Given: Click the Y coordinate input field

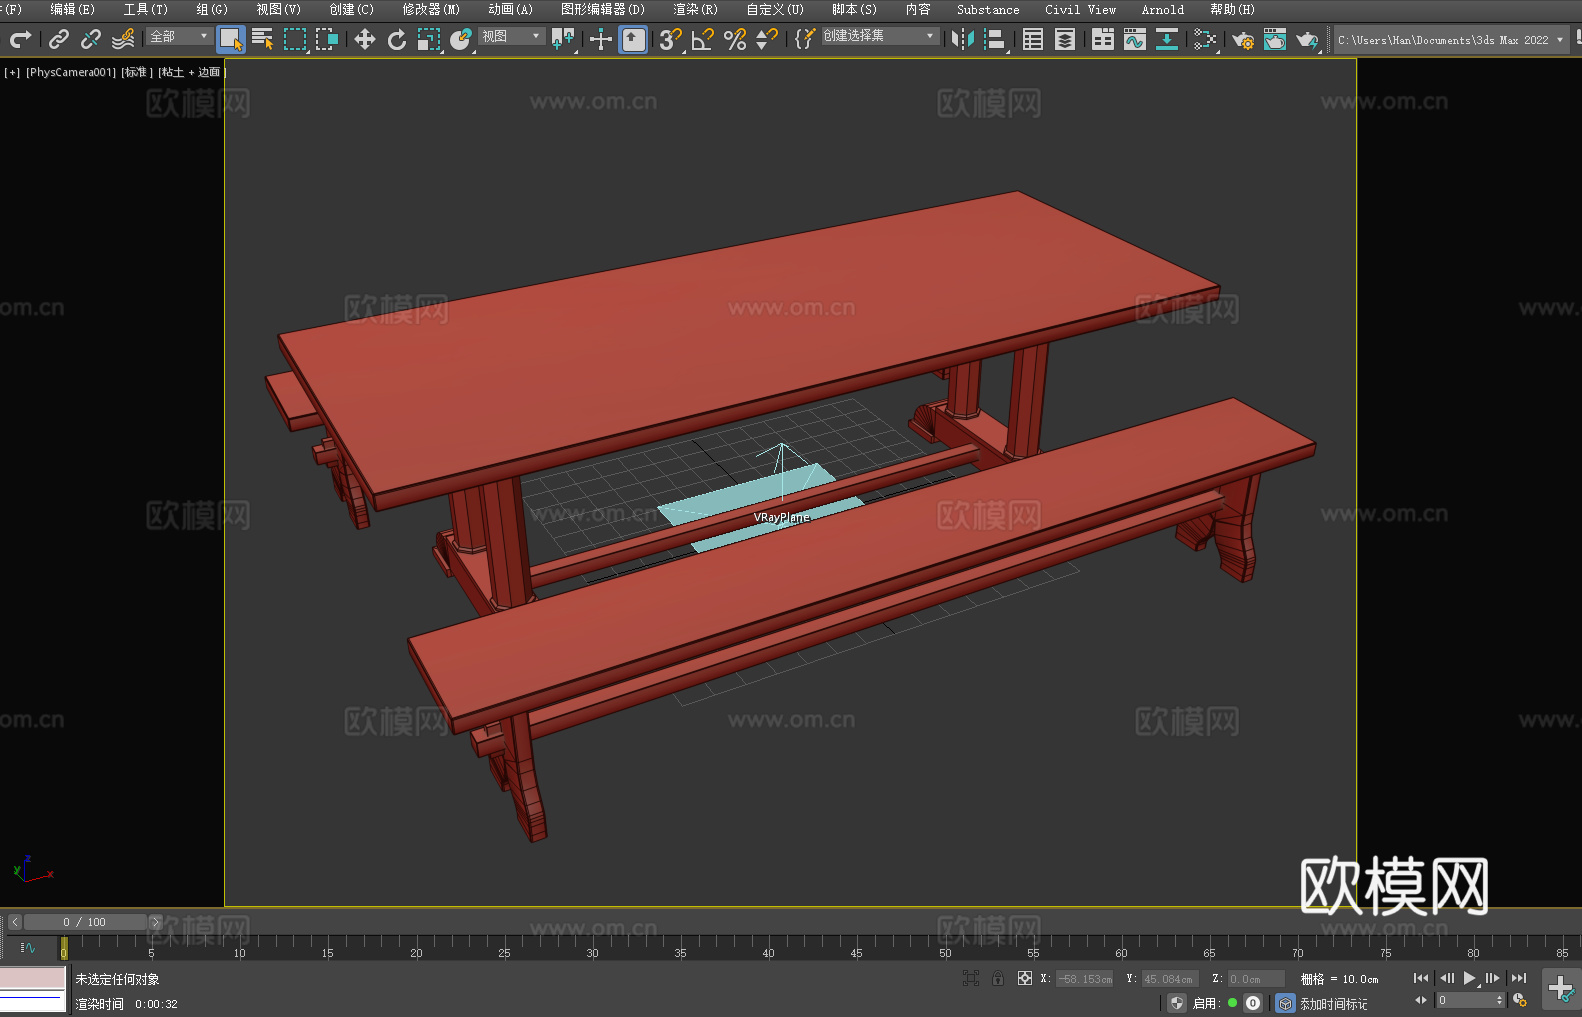Looking at the screenshot, I should point(1169,979).
